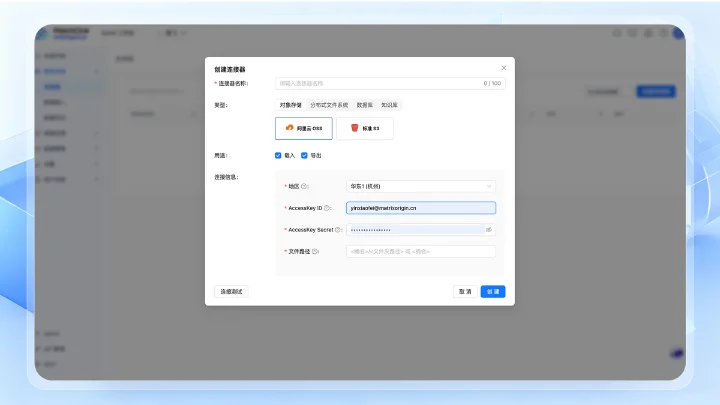Click the help icon beside 文件路径
The height and width of the screenshot is (405, 720).
[x=315, y=251]
